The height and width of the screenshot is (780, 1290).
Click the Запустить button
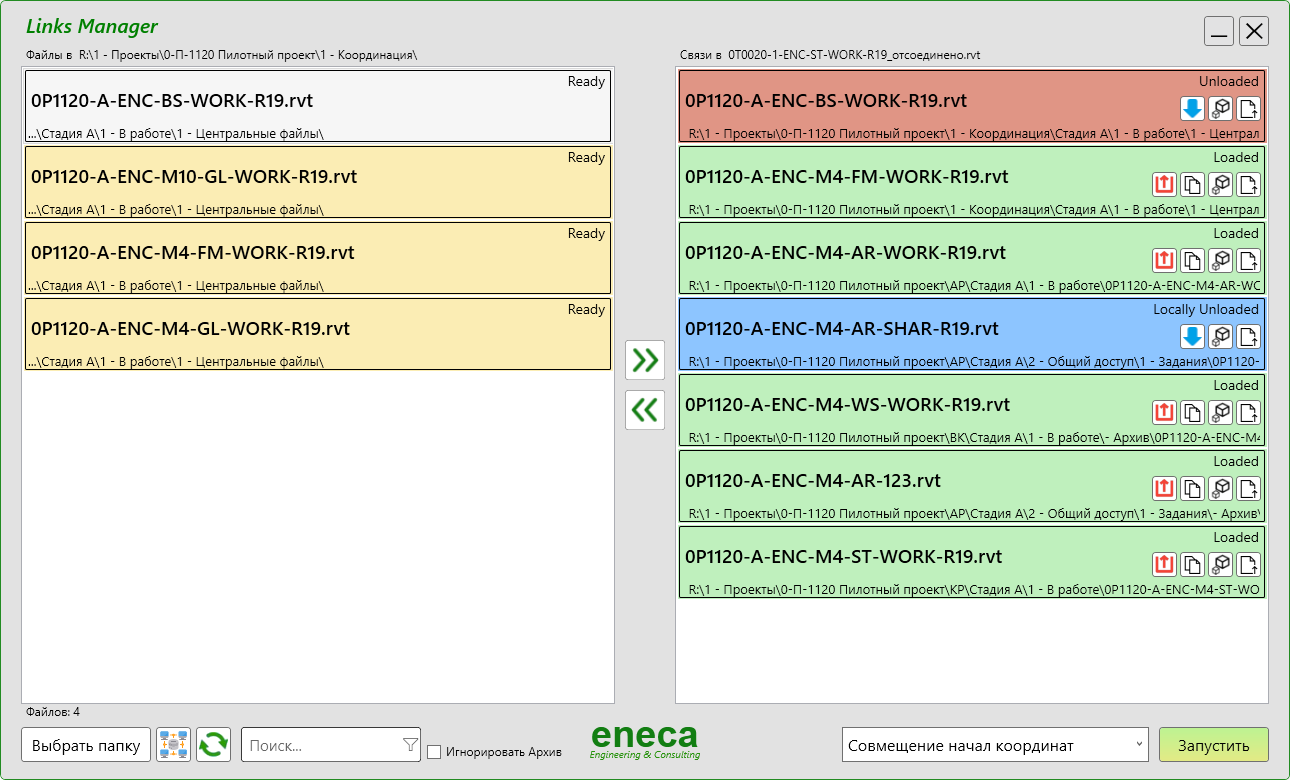click(x=1213, y=745)
